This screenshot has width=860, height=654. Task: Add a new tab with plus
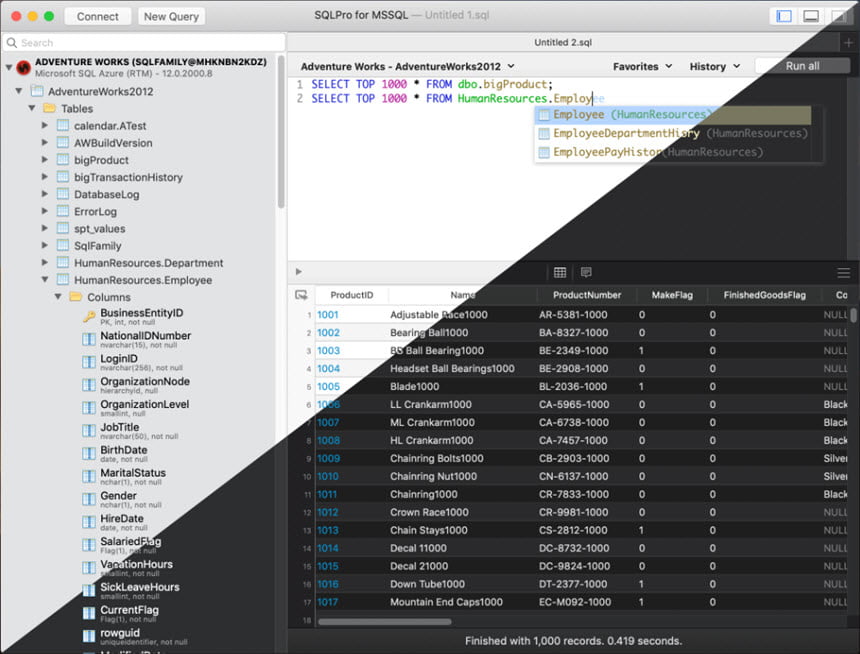pyautogui.click(x=848, y=42)
